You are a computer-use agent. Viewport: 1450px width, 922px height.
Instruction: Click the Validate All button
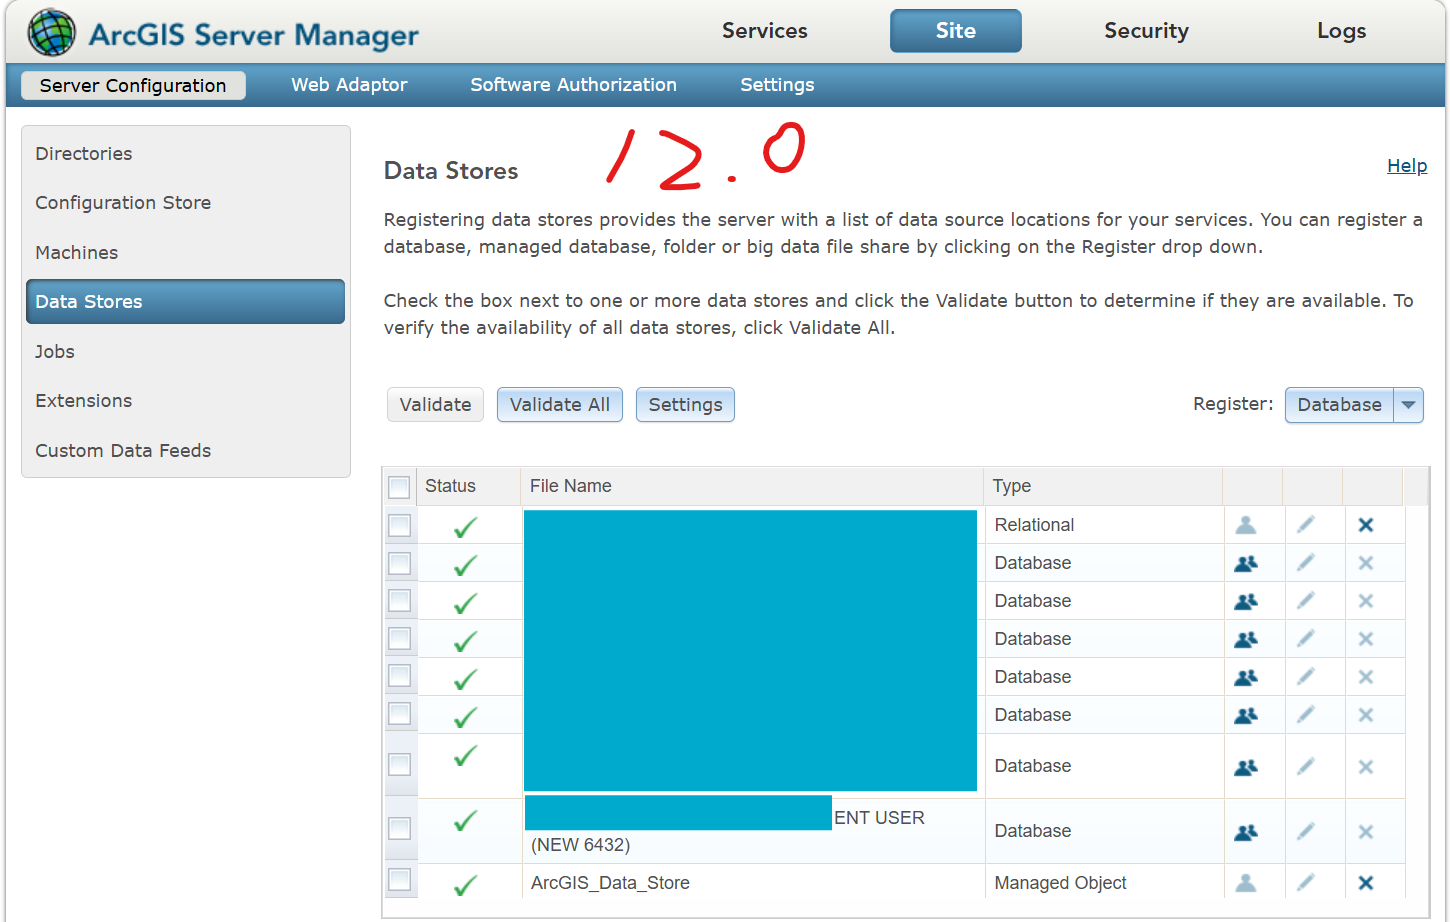(560, 405)
